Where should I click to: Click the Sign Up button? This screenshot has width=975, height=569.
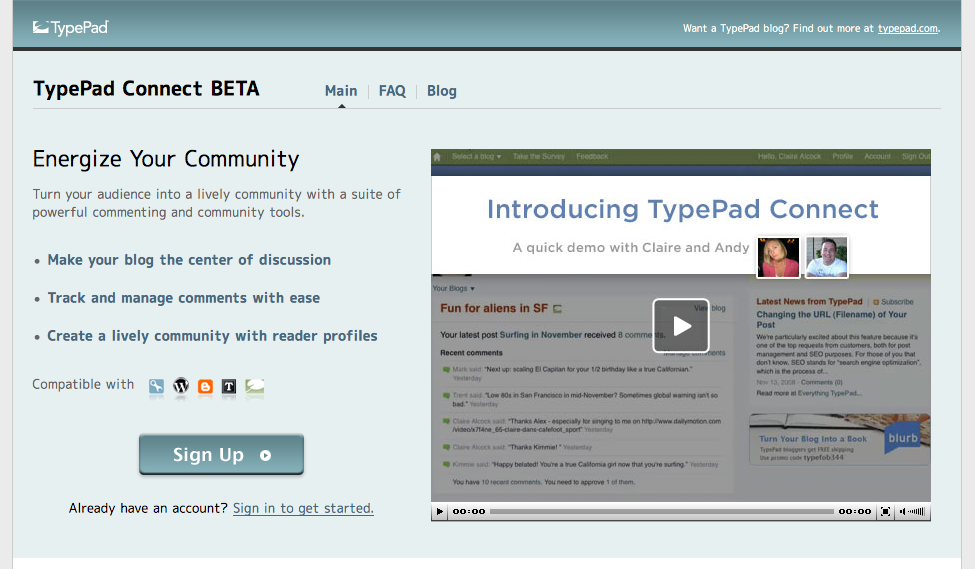pos(221,455)
